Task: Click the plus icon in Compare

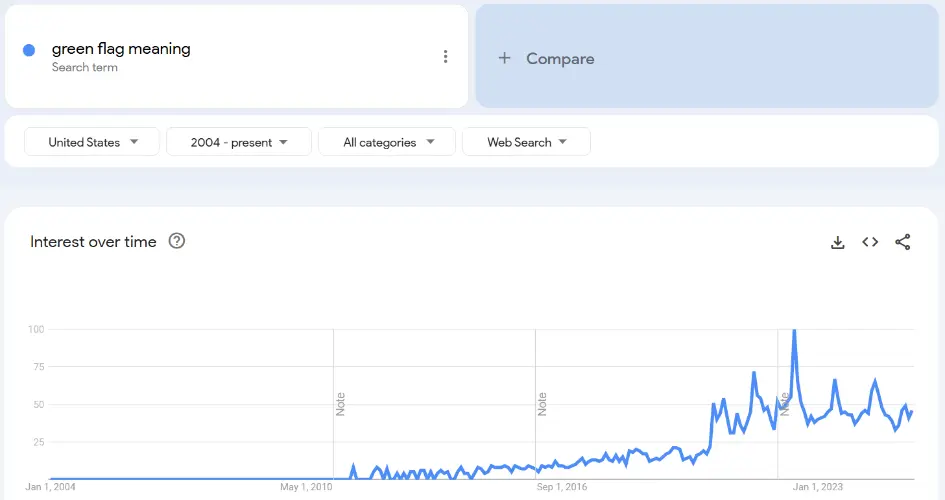Action: (x=505, y=59)
